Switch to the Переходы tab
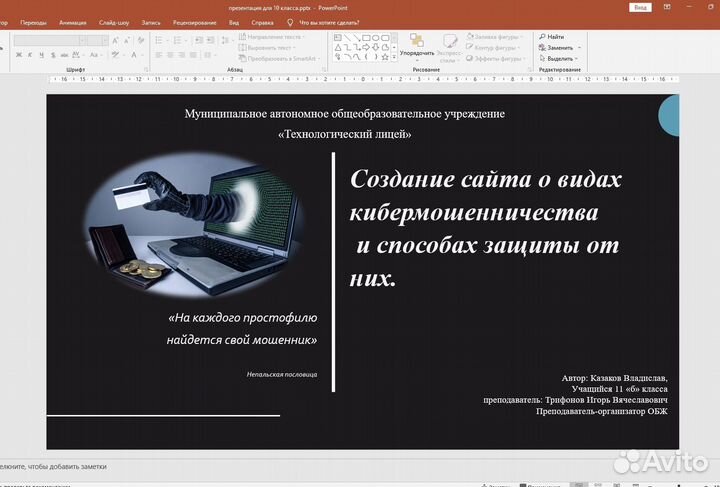This screenshot has width=720, height=487. pyautogui.click(x=33, y=22)
